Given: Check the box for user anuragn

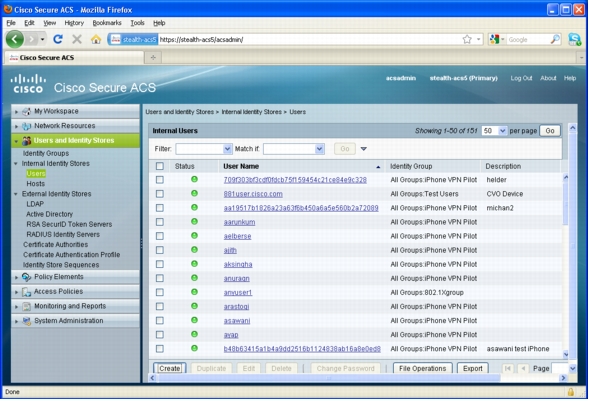Looking at the screenshot, I should point(160,278).
